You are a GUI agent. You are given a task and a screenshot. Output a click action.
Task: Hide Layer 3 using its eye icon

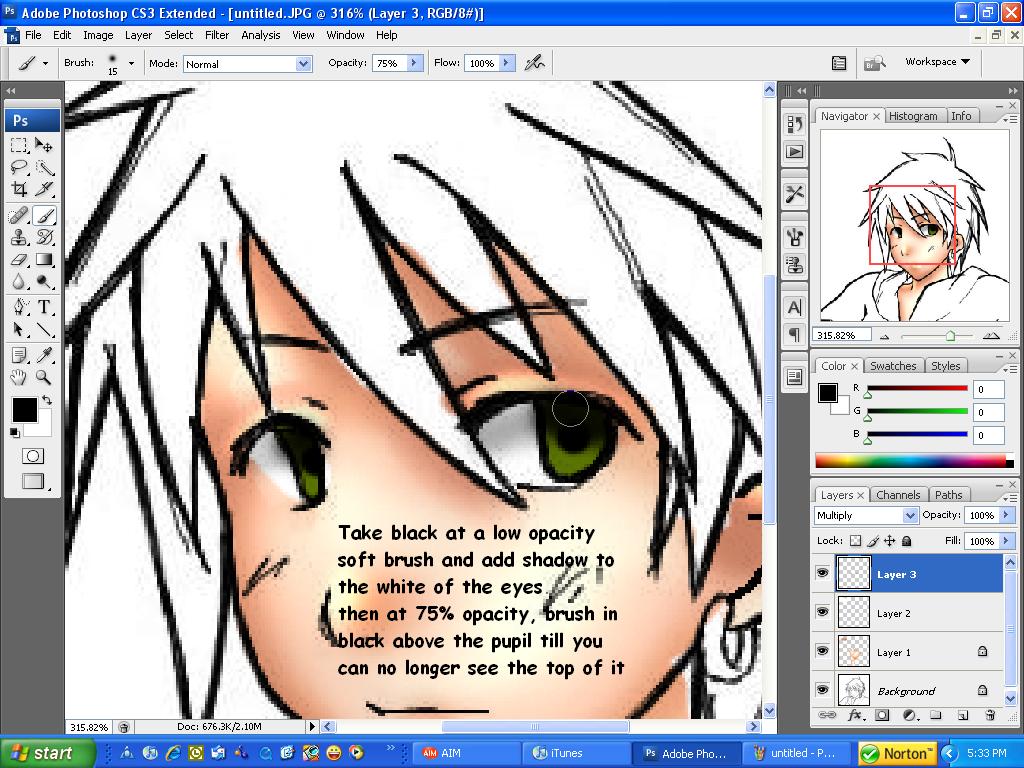[x=822, y=574]
